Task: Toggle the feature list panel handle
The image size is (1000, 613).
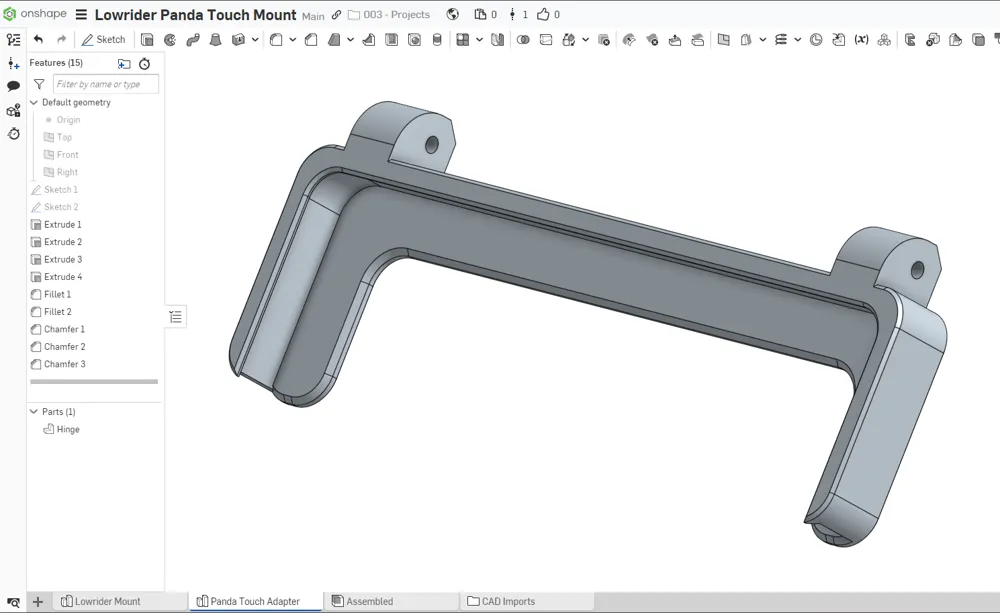Action: point(176,317)
